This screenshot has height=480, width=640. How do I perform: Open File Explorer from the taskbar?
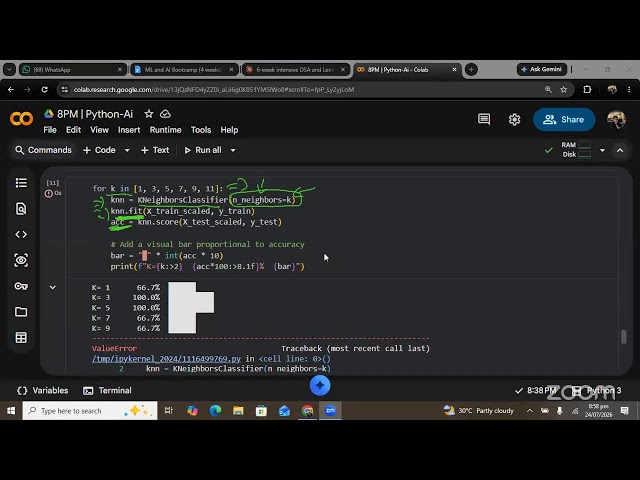pos(238,411)
